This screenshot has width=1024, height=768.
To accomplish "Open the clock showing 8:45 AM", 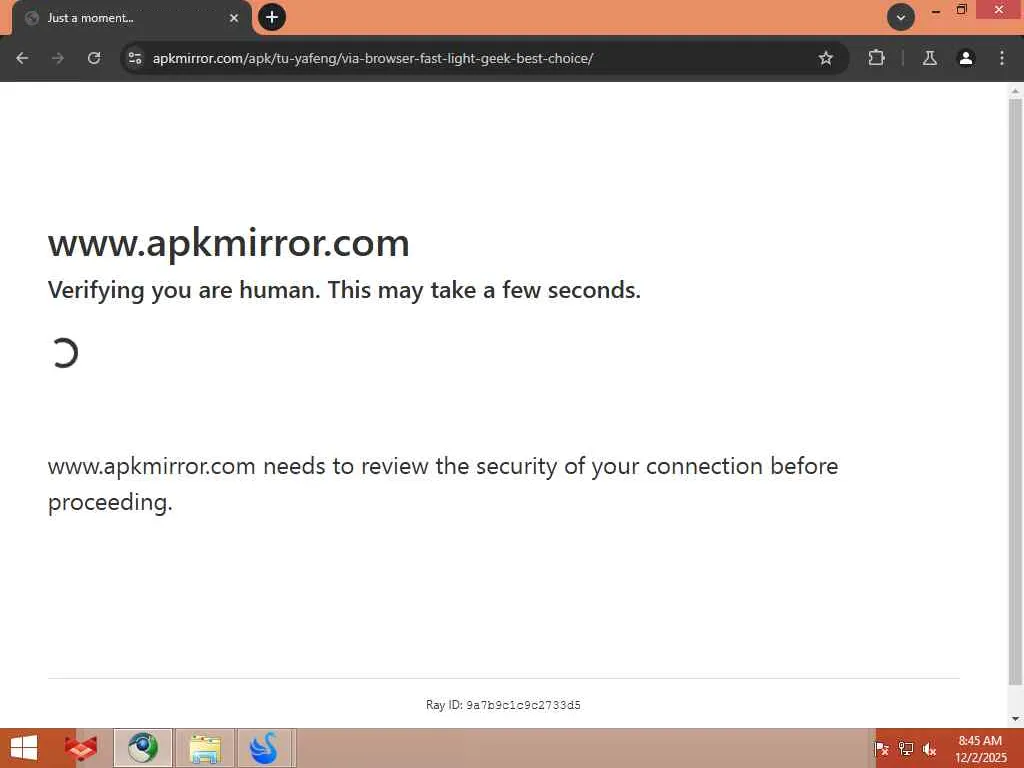I will pyautogui.click(x=980, y=748).
